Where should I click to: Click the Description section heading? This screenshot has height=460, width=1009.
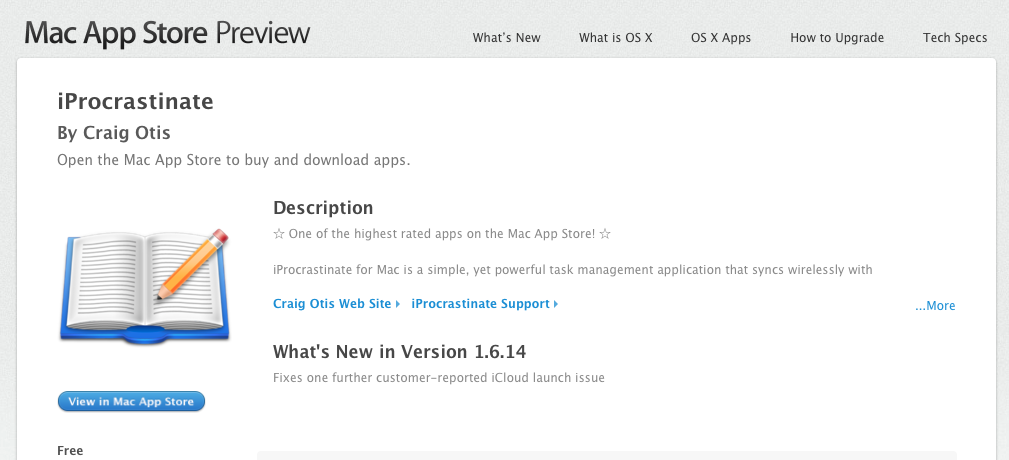tap(323, 208)
